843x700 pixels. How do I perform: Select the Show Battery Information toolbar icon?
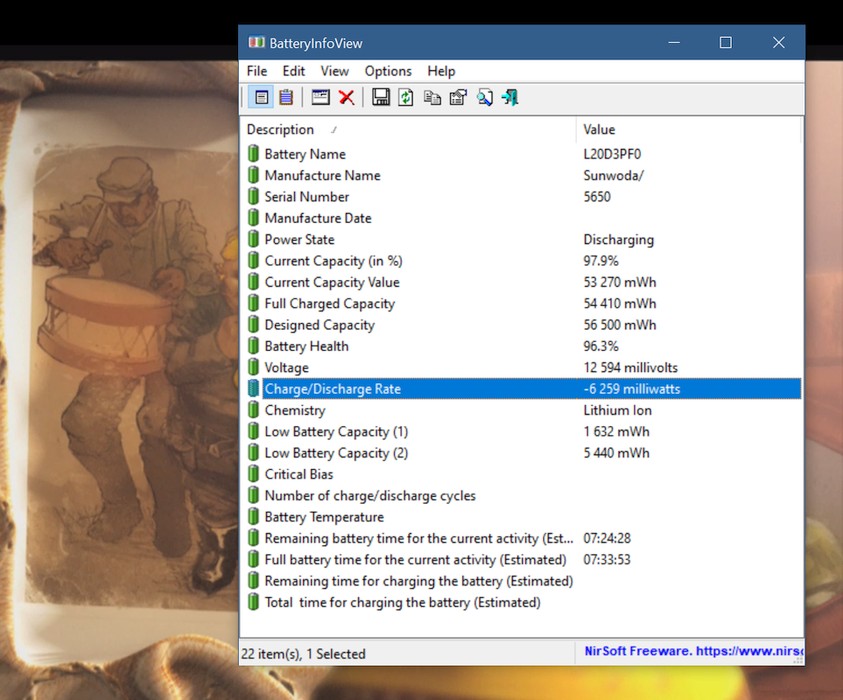(261, 98)
